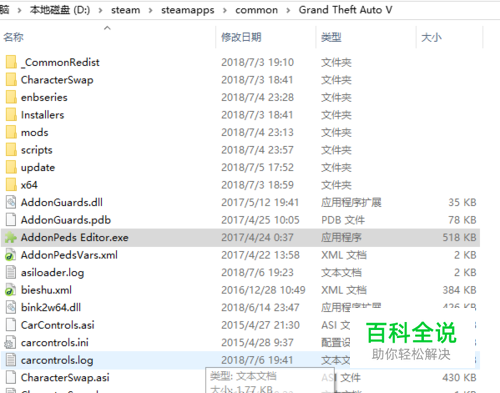Expand the chevron after steam breadcrumb

(150, 10)
